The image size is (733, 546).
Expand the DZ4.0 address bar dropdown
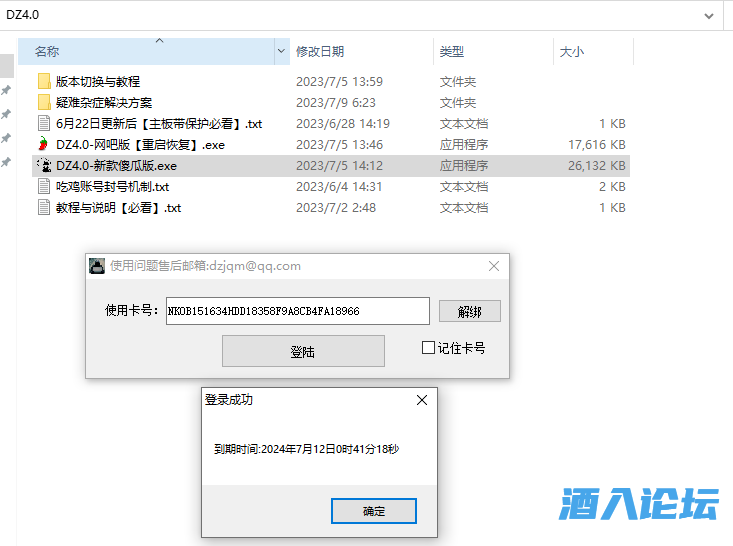(x=709, y=16)
